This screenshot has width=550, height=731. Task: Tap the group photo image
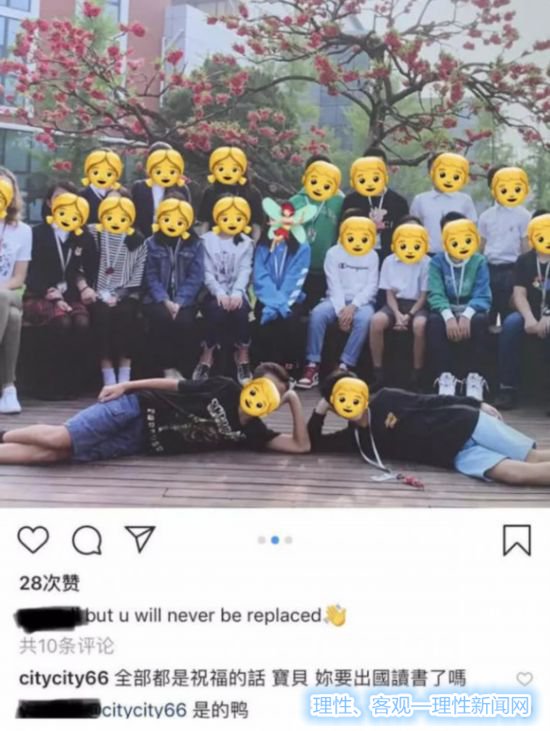275,253
